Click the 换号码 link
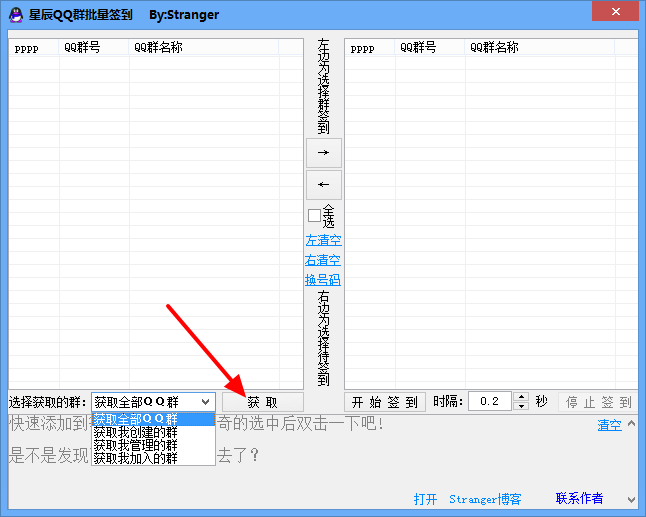 [323, 280]
